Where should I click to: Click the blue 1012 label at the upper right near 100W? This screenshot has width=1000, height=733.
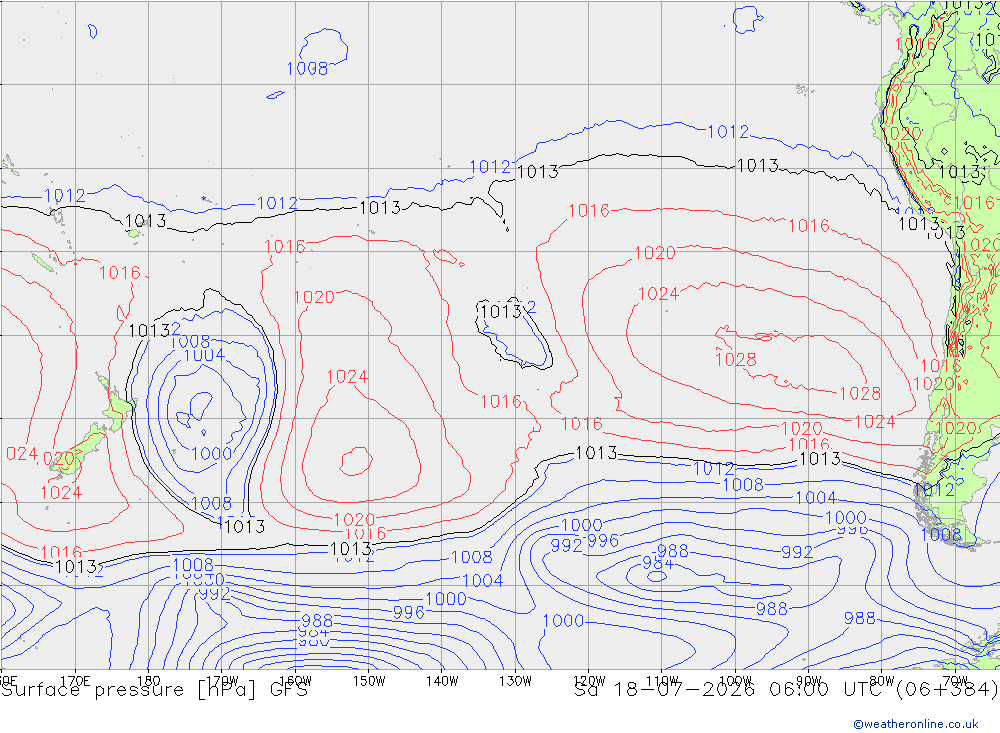click(x=728, y=132)
